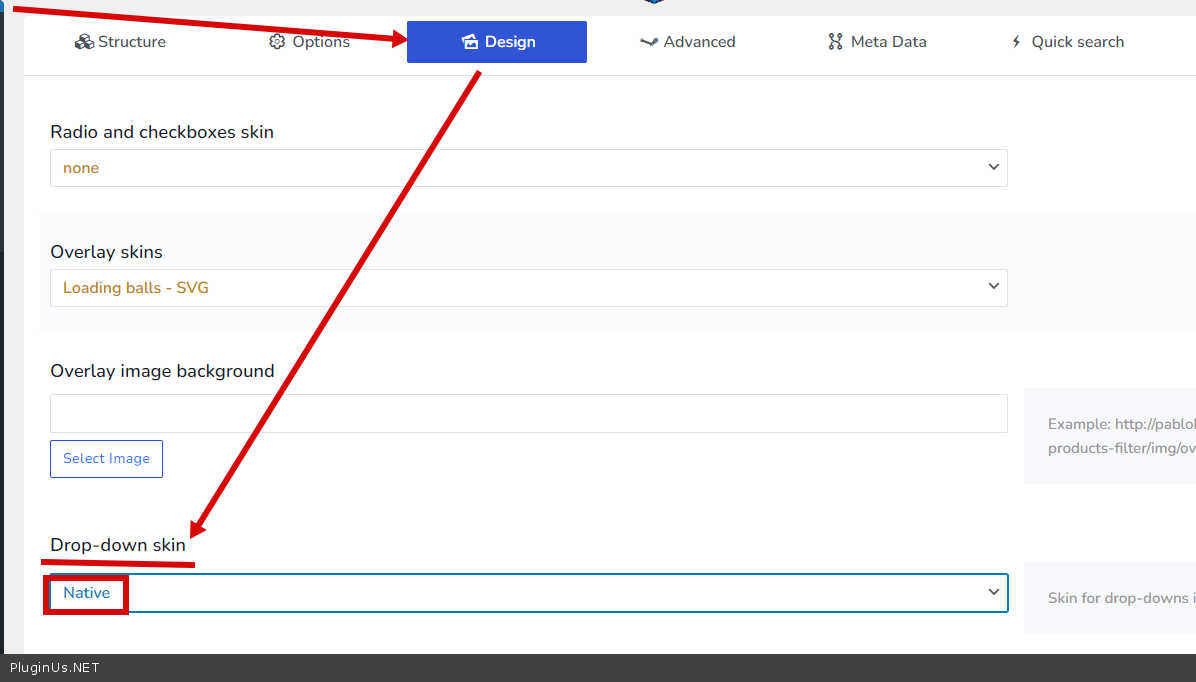Screen dimensions: 1196x682
Task: Open the Overlay skins dropdown showing Loading balls
Action: 528,288
